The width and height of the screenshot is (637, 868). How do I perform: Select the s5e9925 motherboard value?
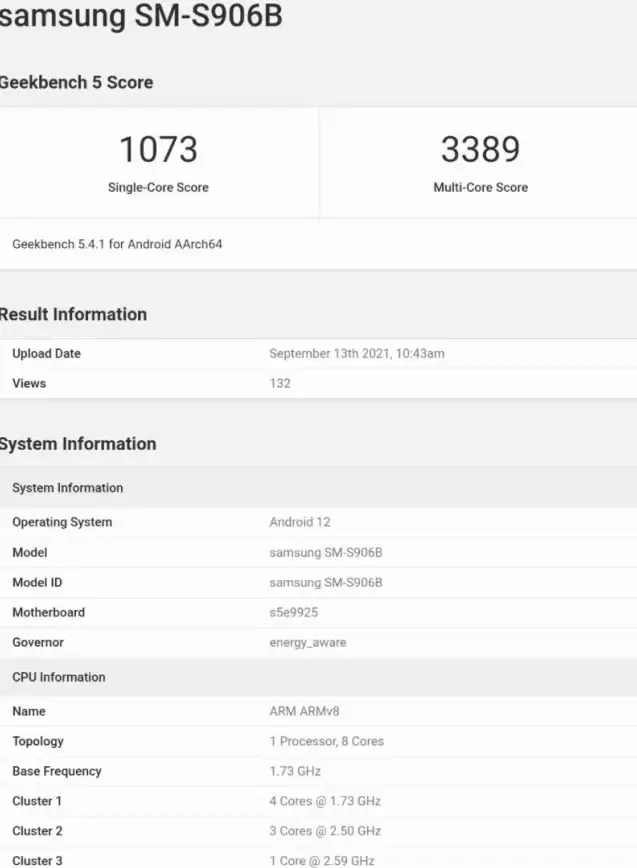coord(294,612)
